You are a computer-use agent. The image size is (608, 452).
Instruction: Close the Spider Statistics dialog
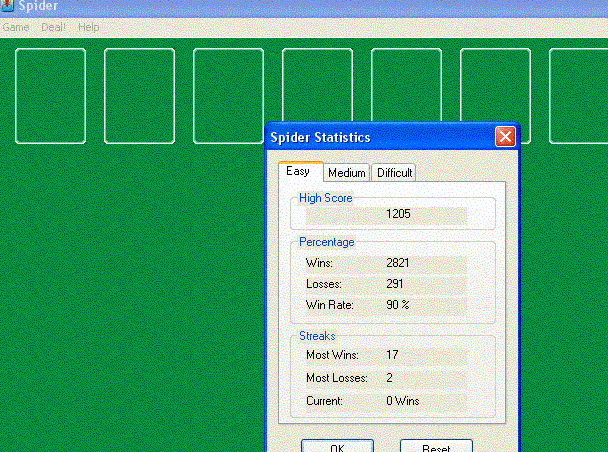point(505,137)
